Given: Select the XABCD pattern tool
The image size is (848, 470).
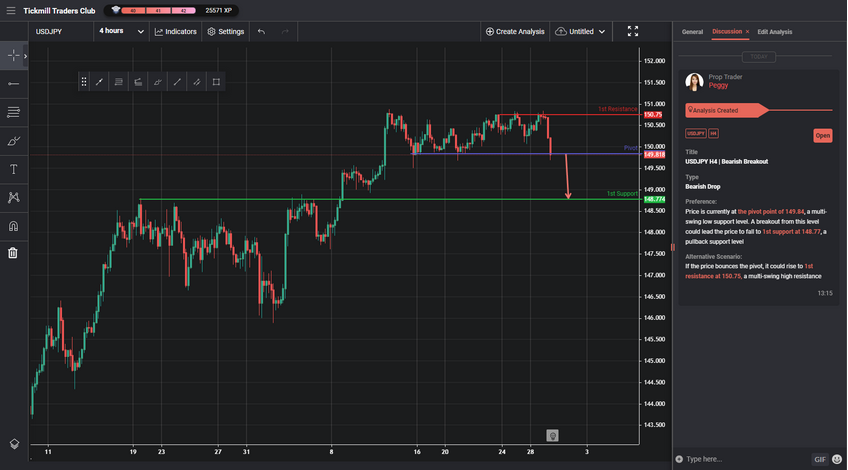Looking at the screenshot, I should pyautogui.click(x=14, y=197).
